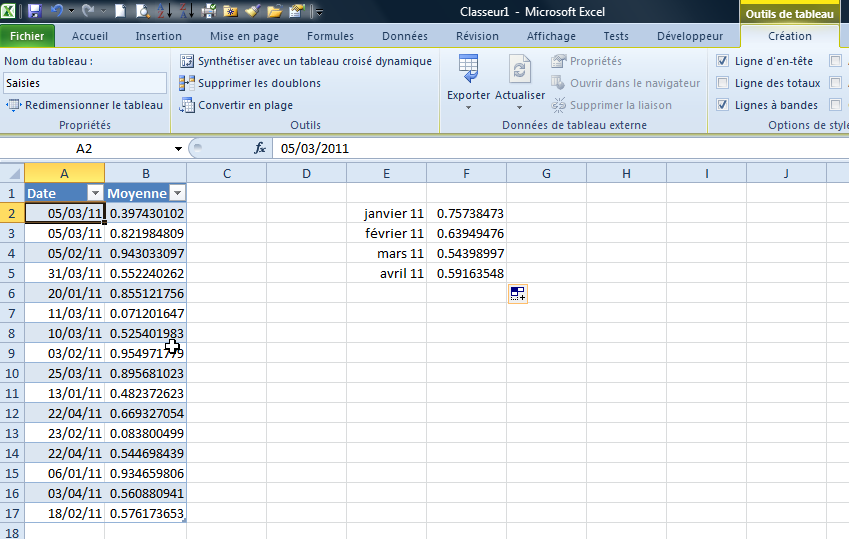Click the auto-expansion options smart tag
Screen dimensions: 849x539
[x=518, y=294]
